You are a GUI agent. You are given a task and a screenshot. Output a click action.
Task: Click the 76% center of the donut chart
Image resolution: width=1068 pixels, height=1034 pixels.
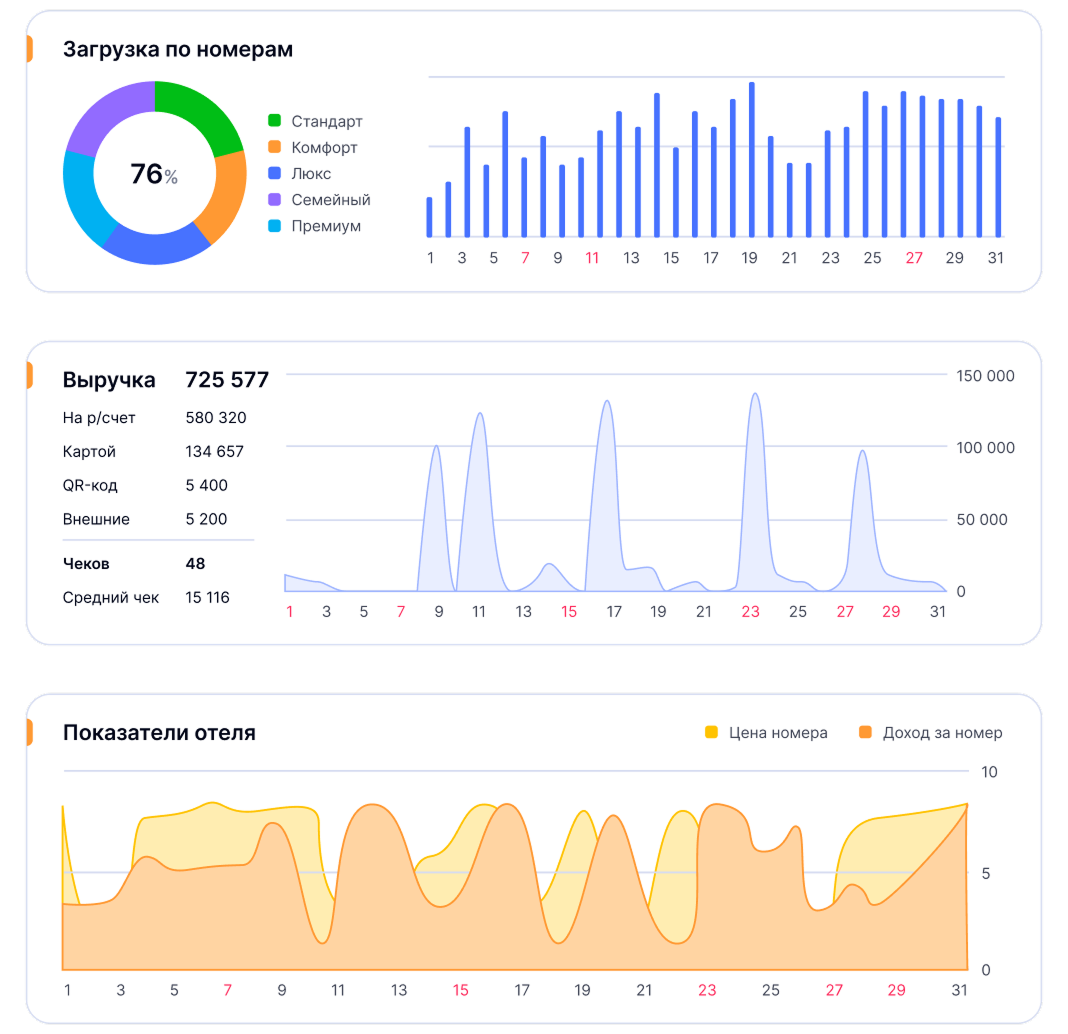coord(154,174)
